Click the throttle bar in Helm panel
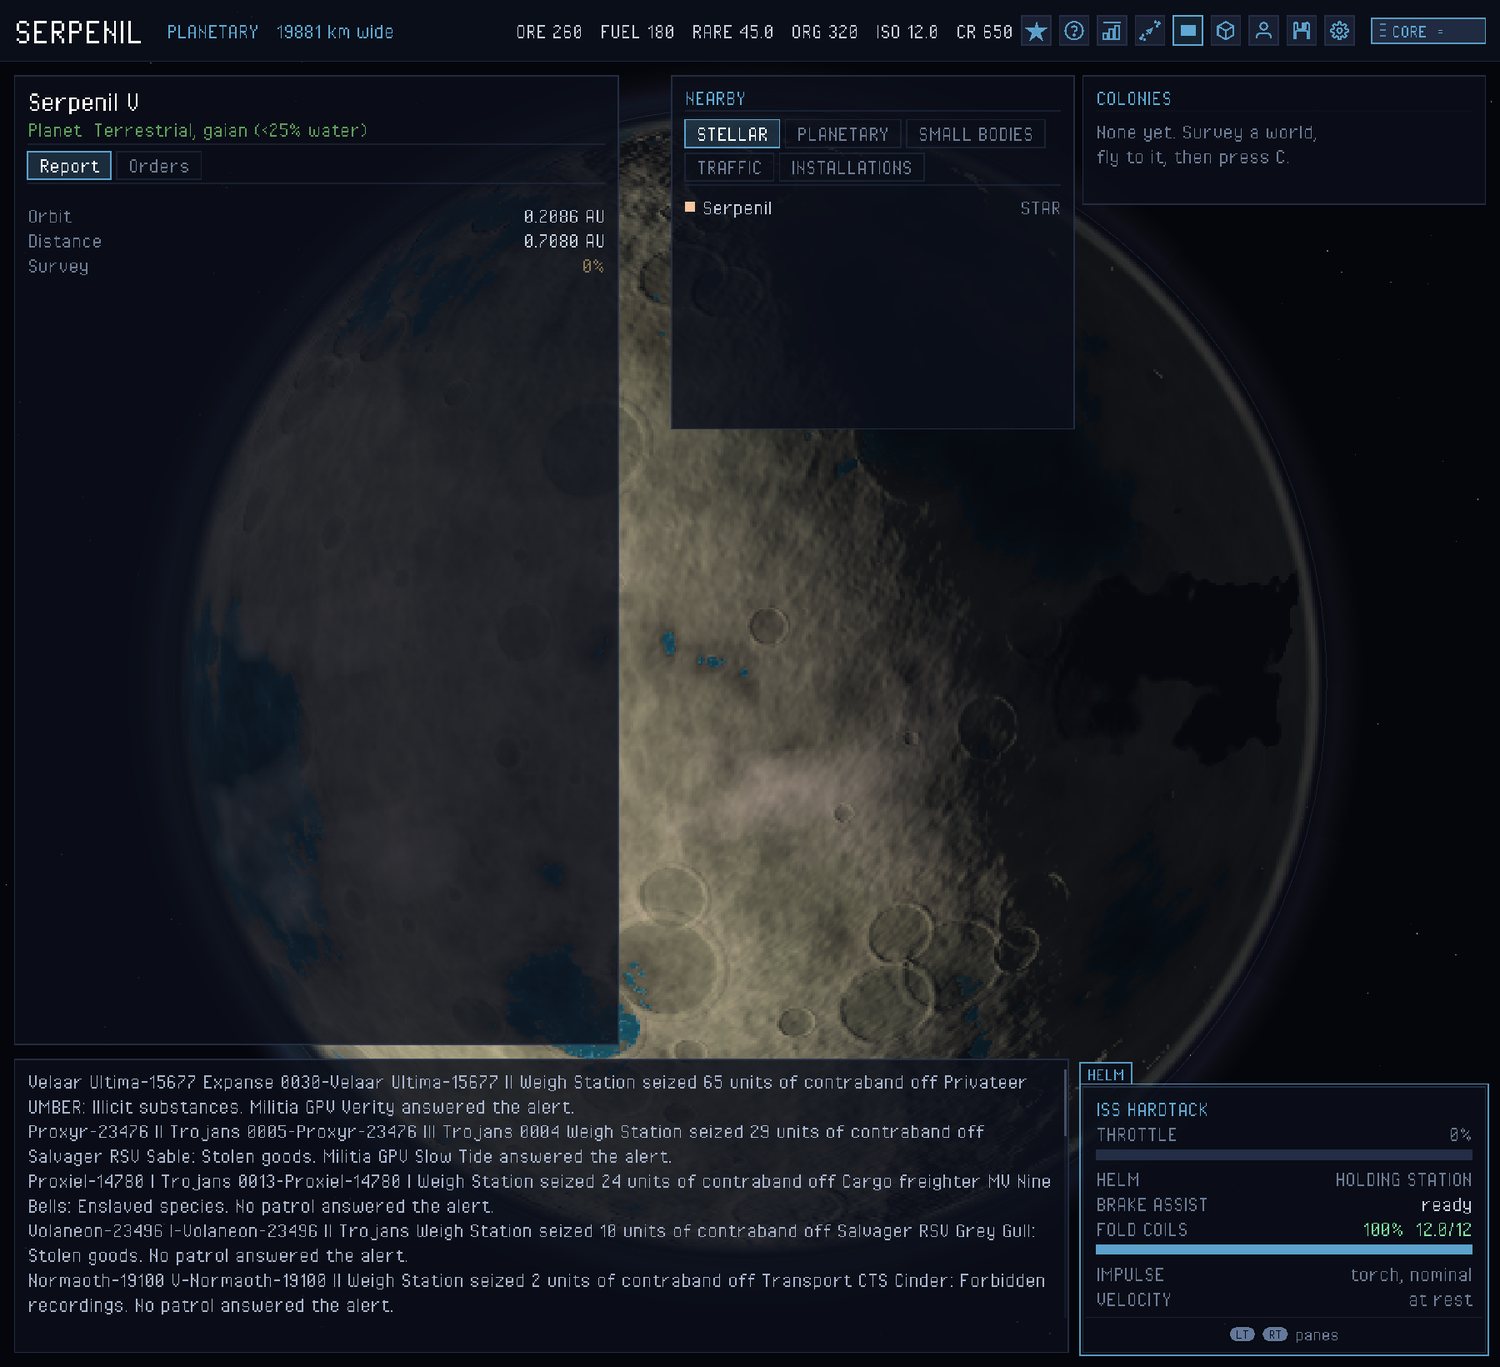The height and width of the screenshot is (1367, 1500). (1284, 1155)
